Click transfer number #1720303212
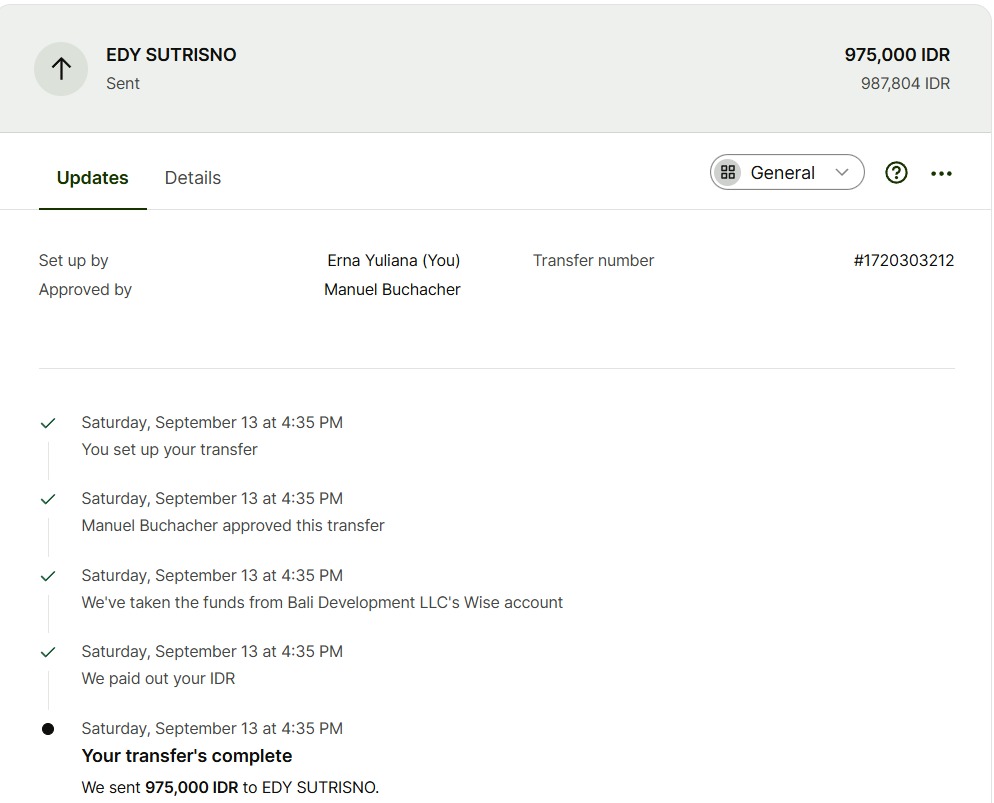Viewport: 994px width, 803px height. click(903, 260)
